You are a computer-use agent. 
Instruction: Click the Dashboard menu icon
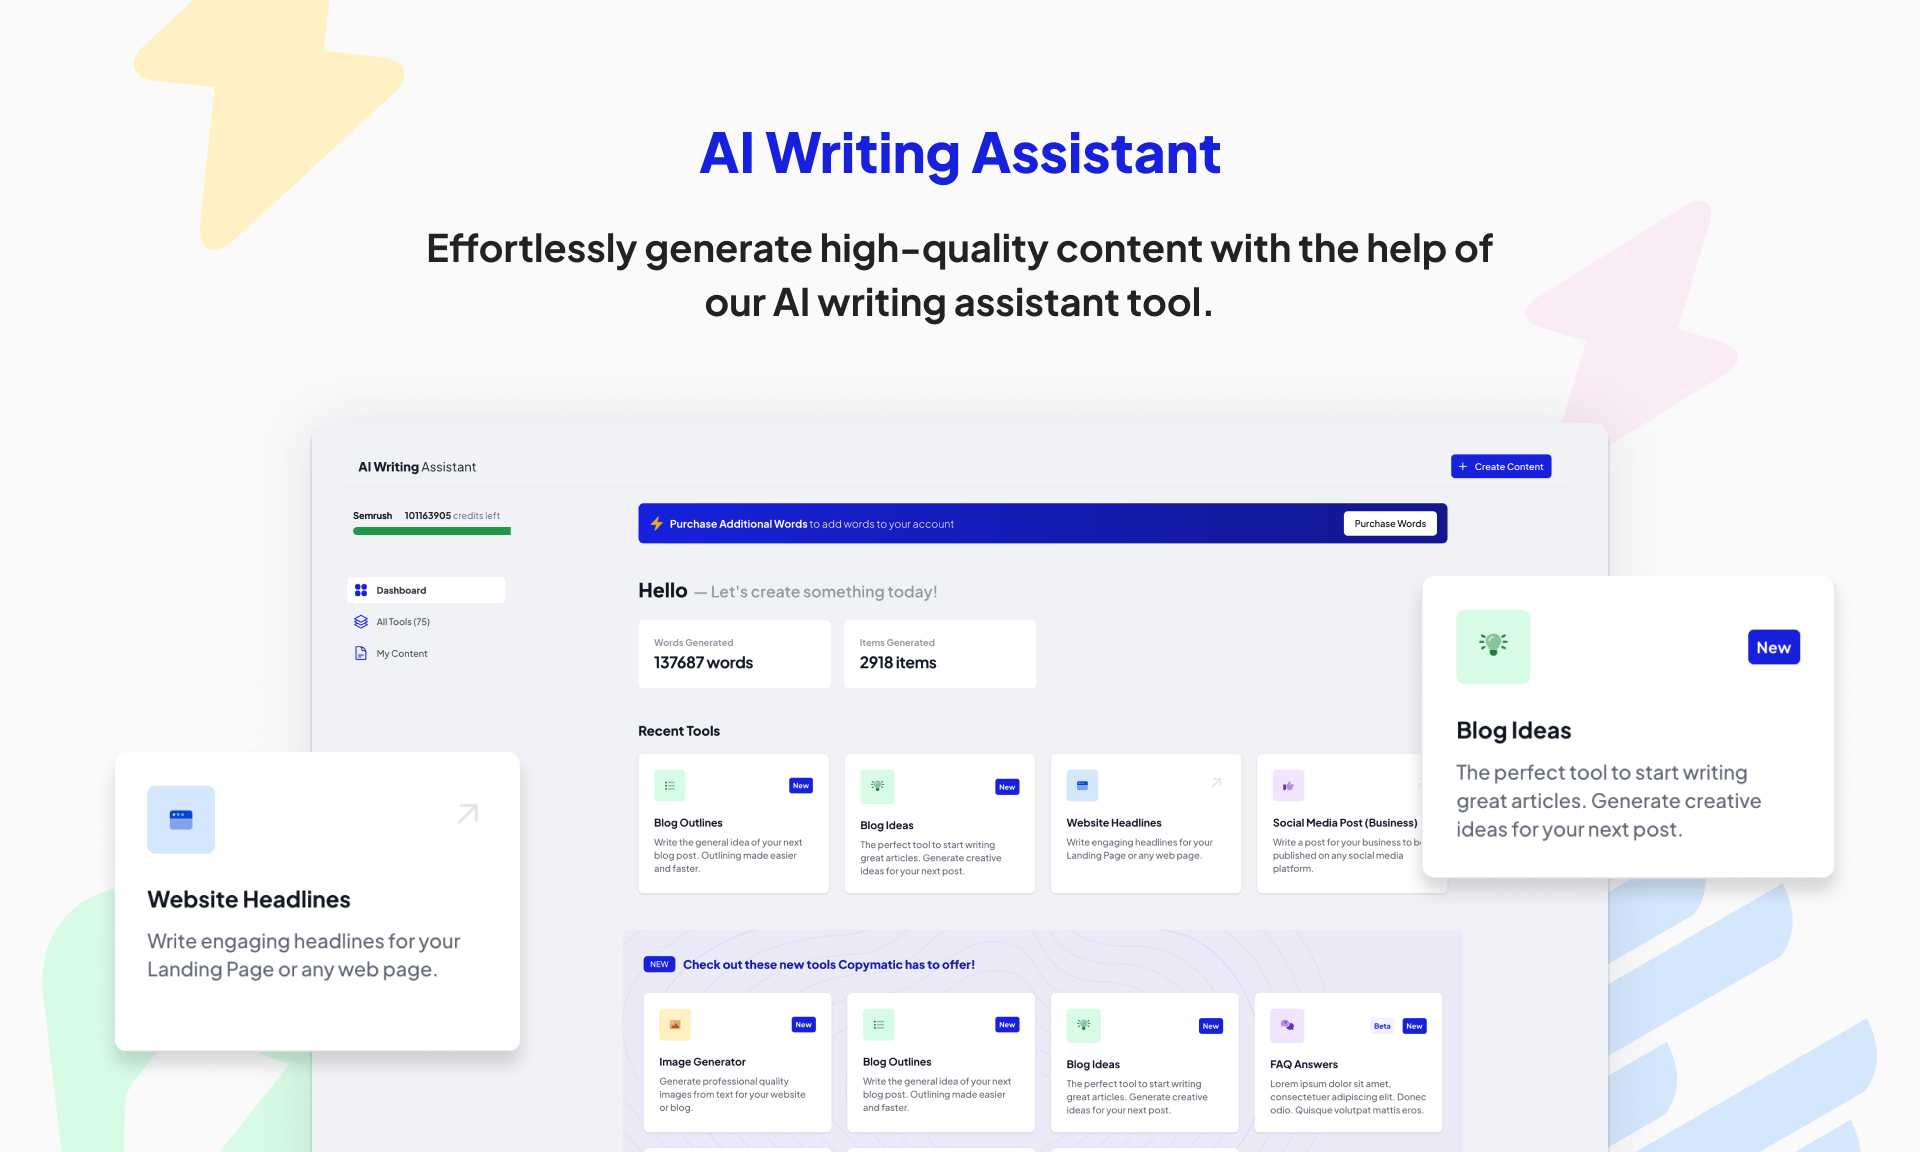[x=361, y=590]
